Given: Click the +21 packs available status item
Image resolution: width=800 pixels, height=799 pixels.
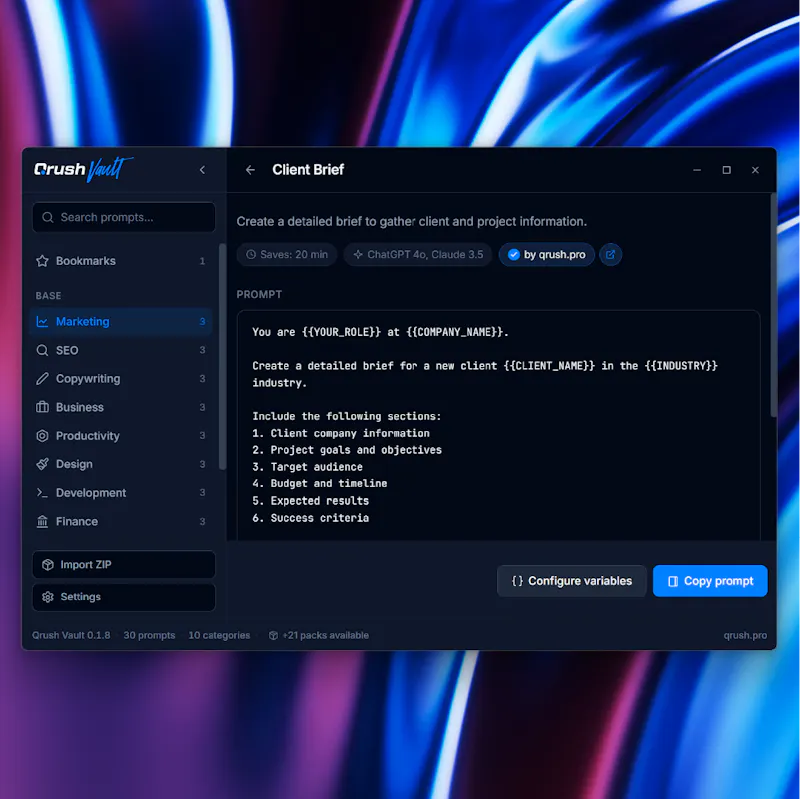Looking at the screenshot, I should point(319,635).
